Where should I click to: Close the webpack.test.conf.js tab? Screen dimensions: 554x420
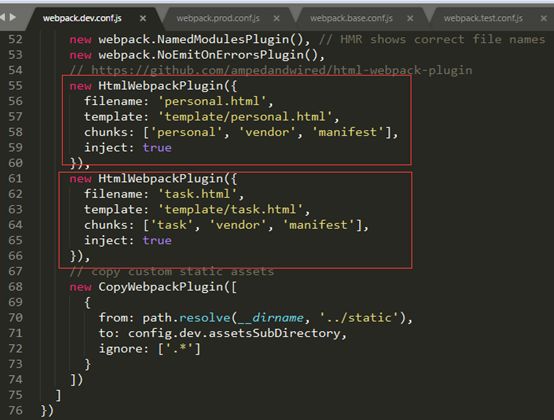pyautogui.click(x=544, y=18)
